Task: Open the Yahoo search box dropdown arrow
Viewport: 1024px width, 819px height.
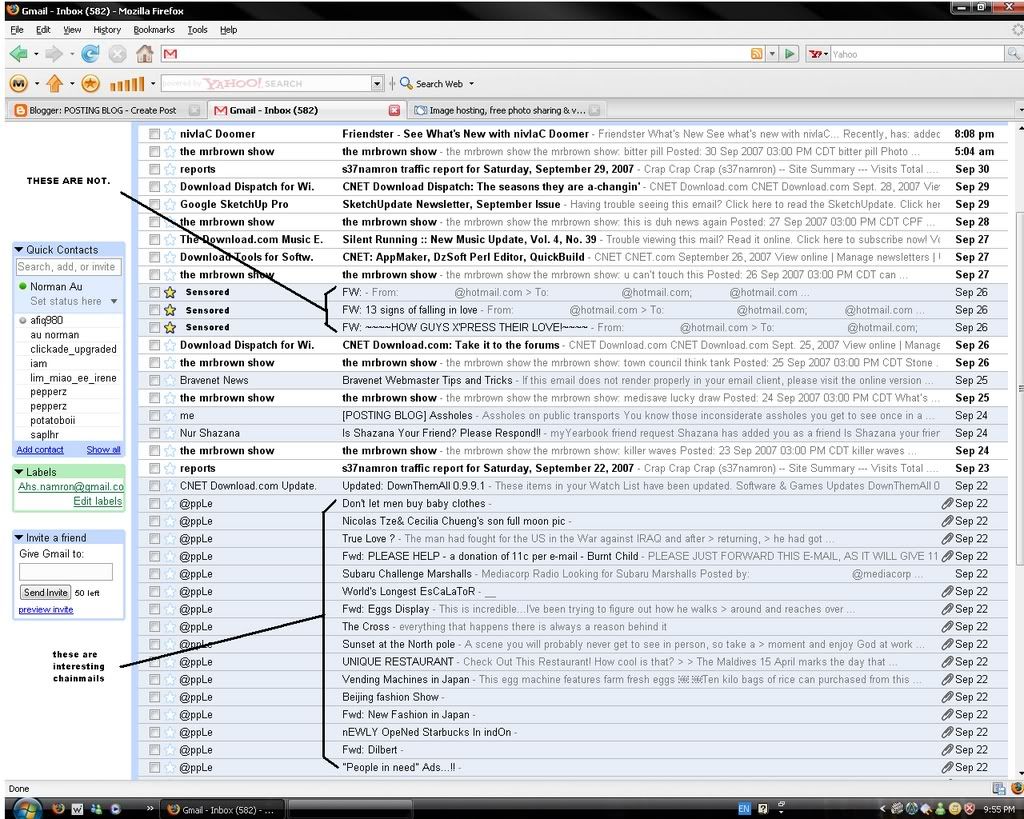Action: point(377,84)
